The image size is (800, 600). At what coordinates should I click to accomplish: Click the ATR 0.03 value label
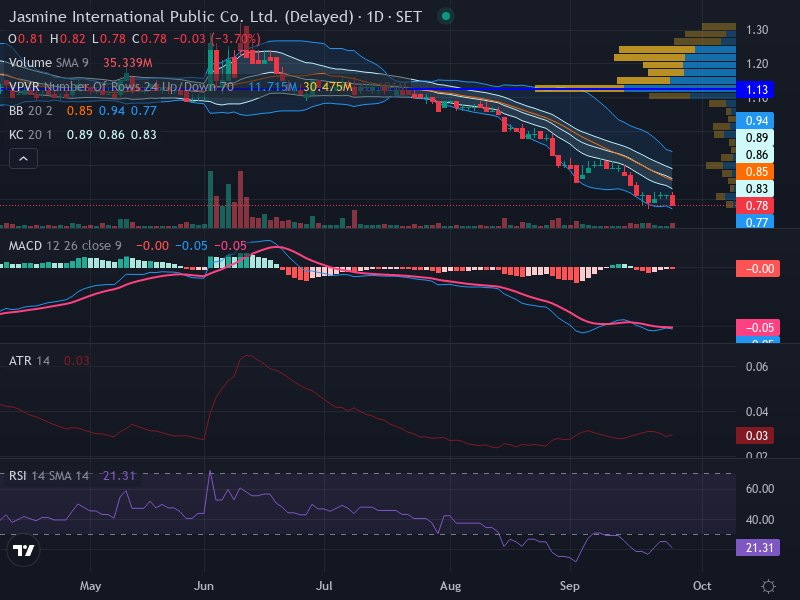[756, 436]
